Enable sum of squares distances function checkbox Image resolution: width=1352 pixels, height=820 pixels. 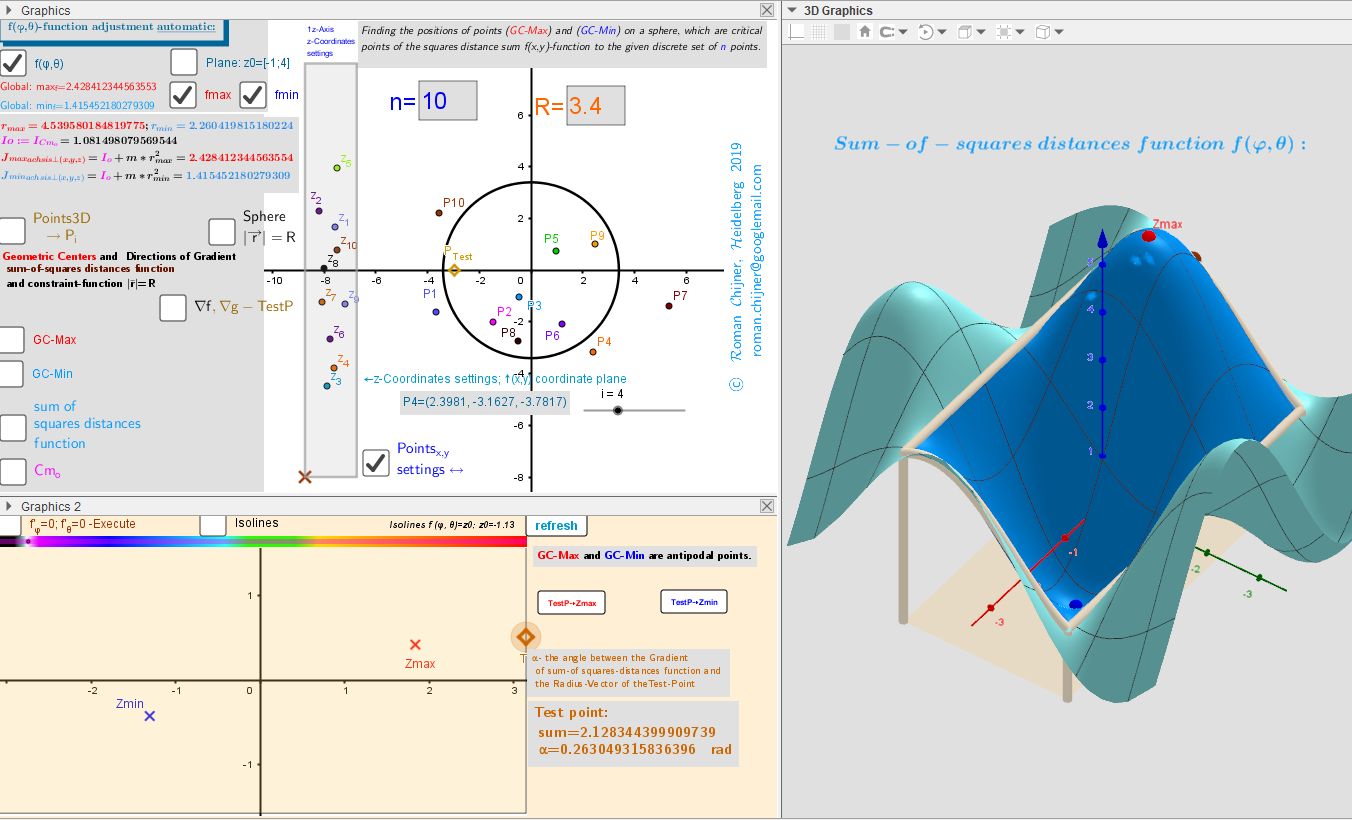click(12, 428)
